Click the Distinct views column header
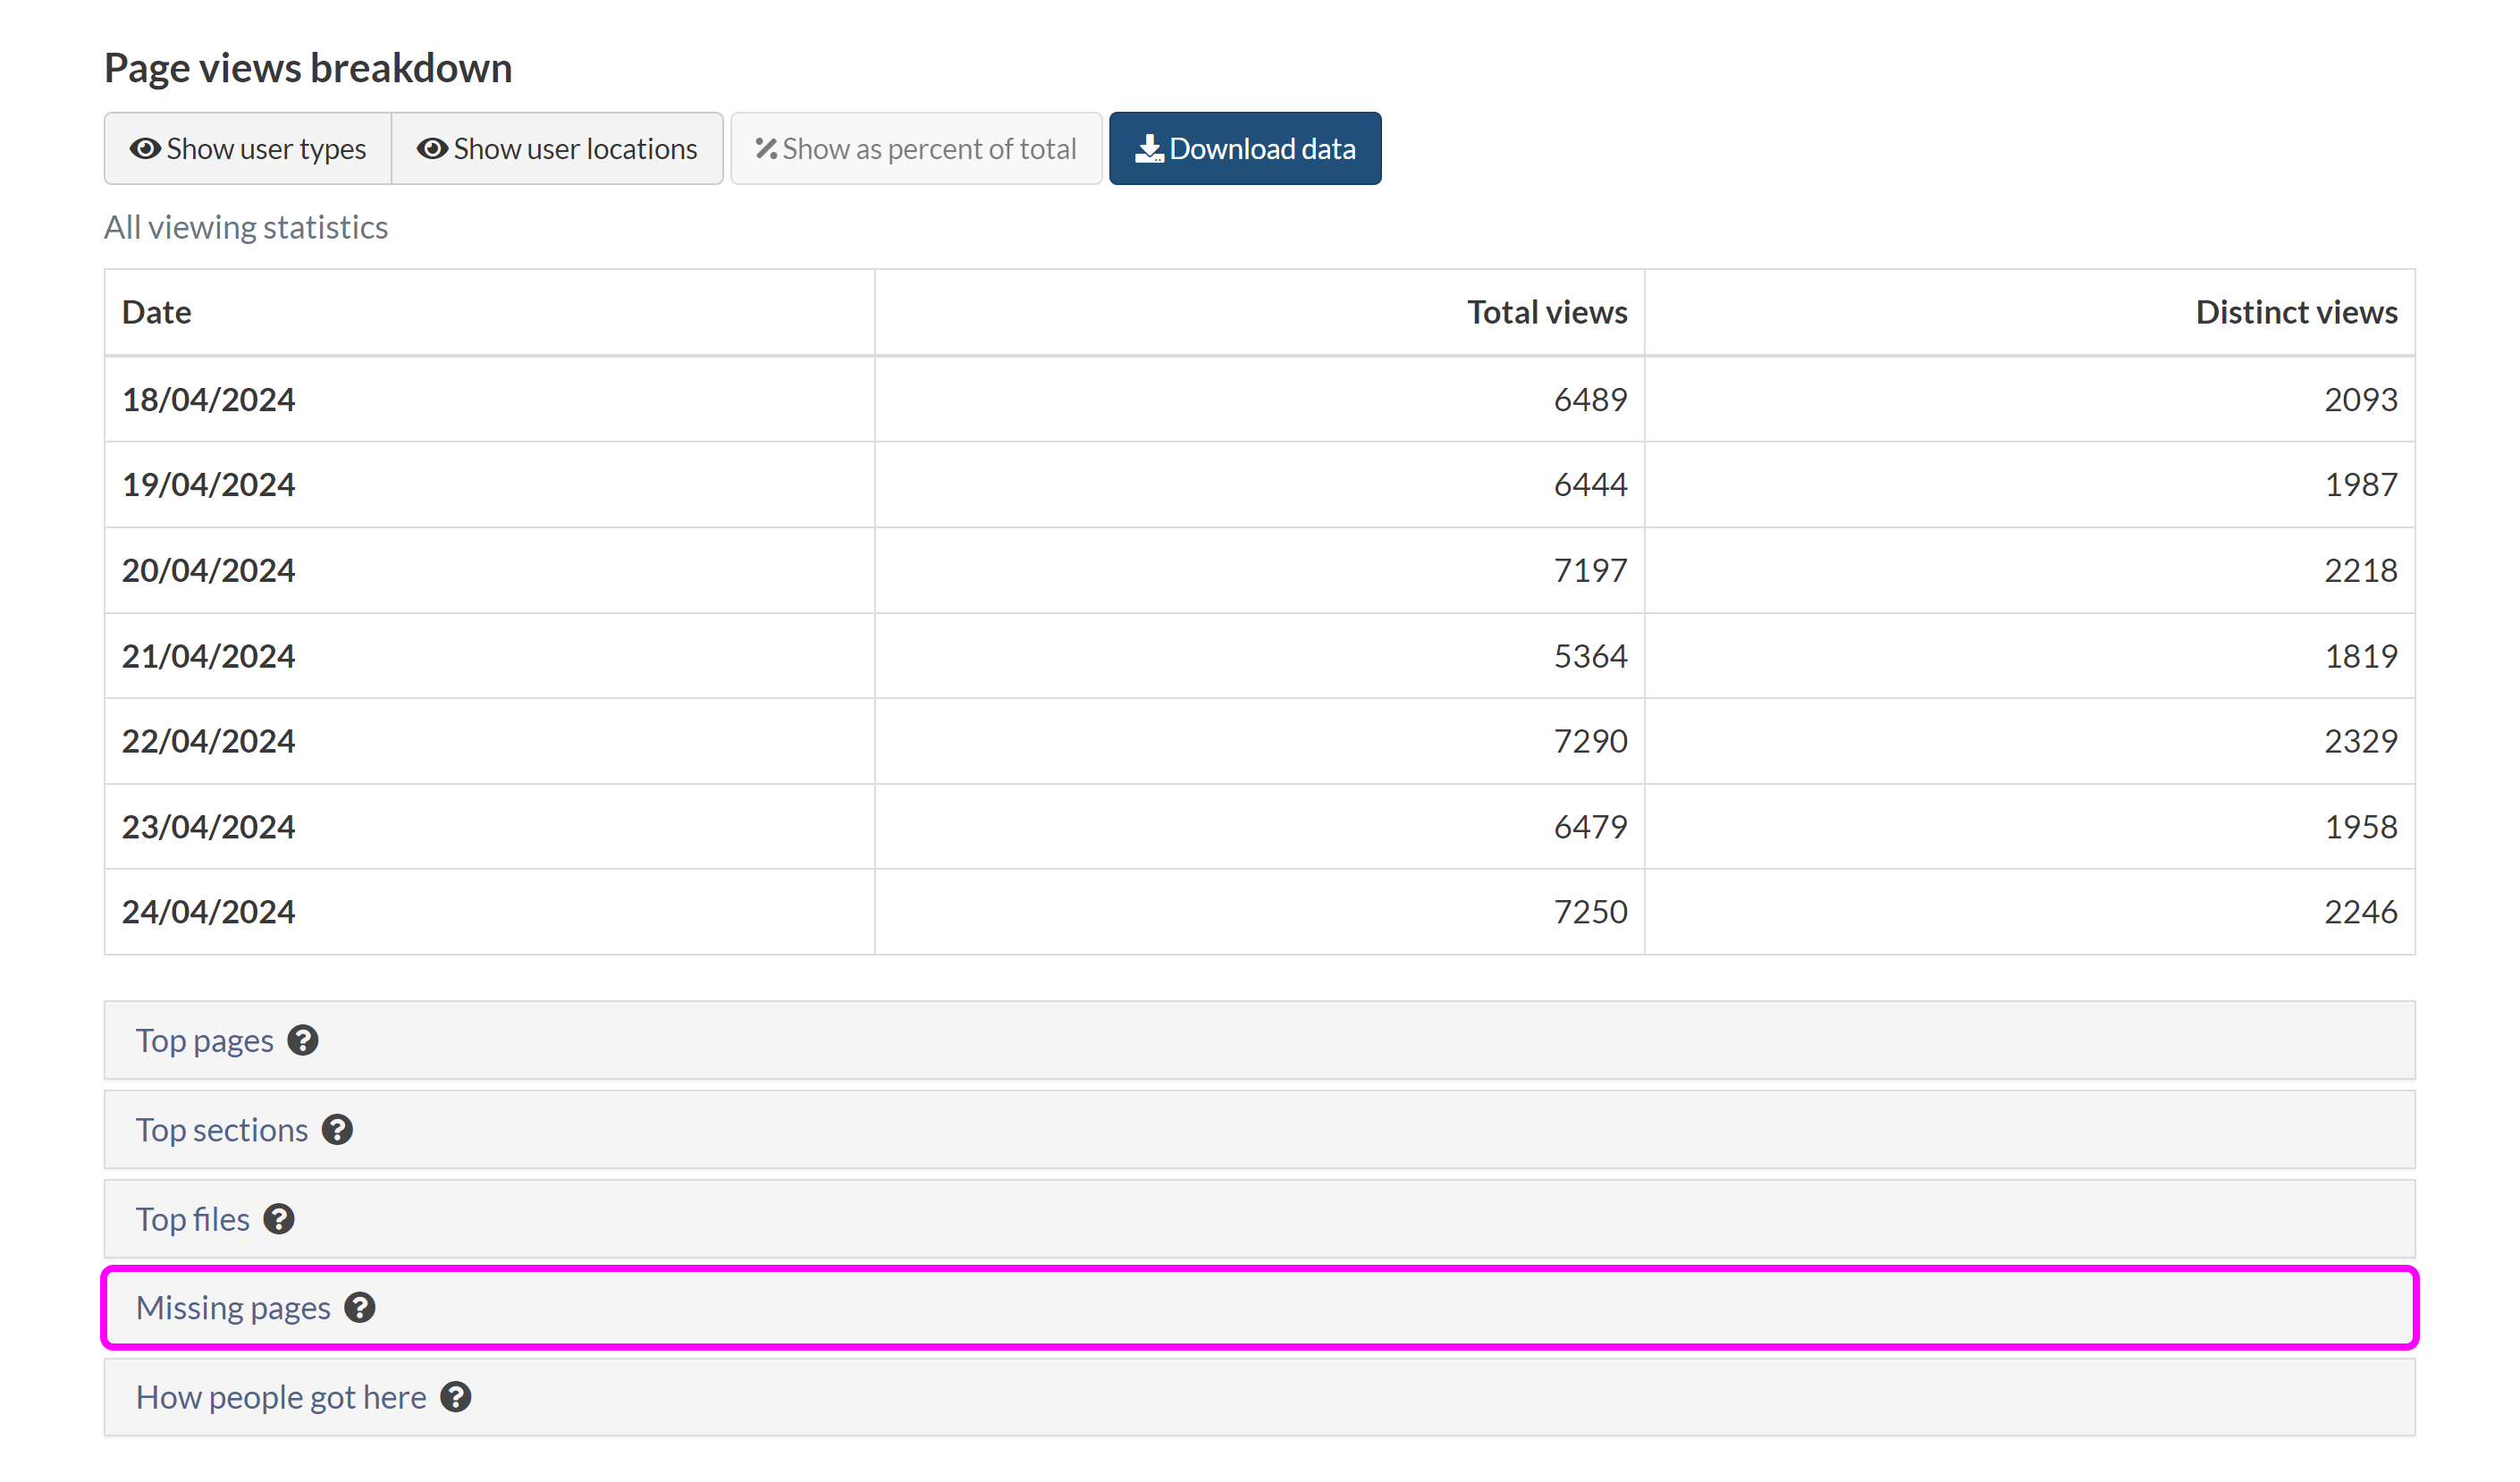2520x1482 pixels. 2296,312
